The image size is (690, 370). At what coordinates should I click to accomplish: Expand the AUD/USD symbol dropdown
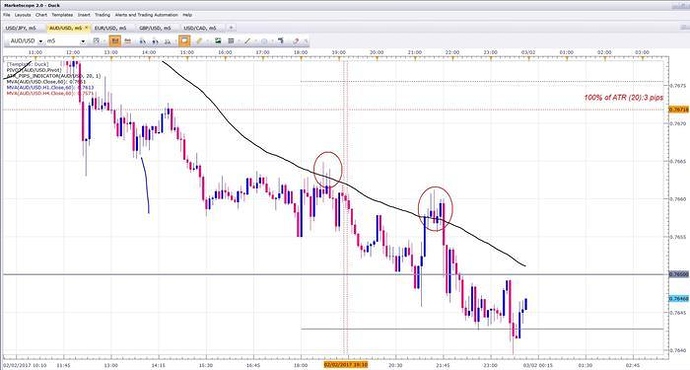click(40, 41)
